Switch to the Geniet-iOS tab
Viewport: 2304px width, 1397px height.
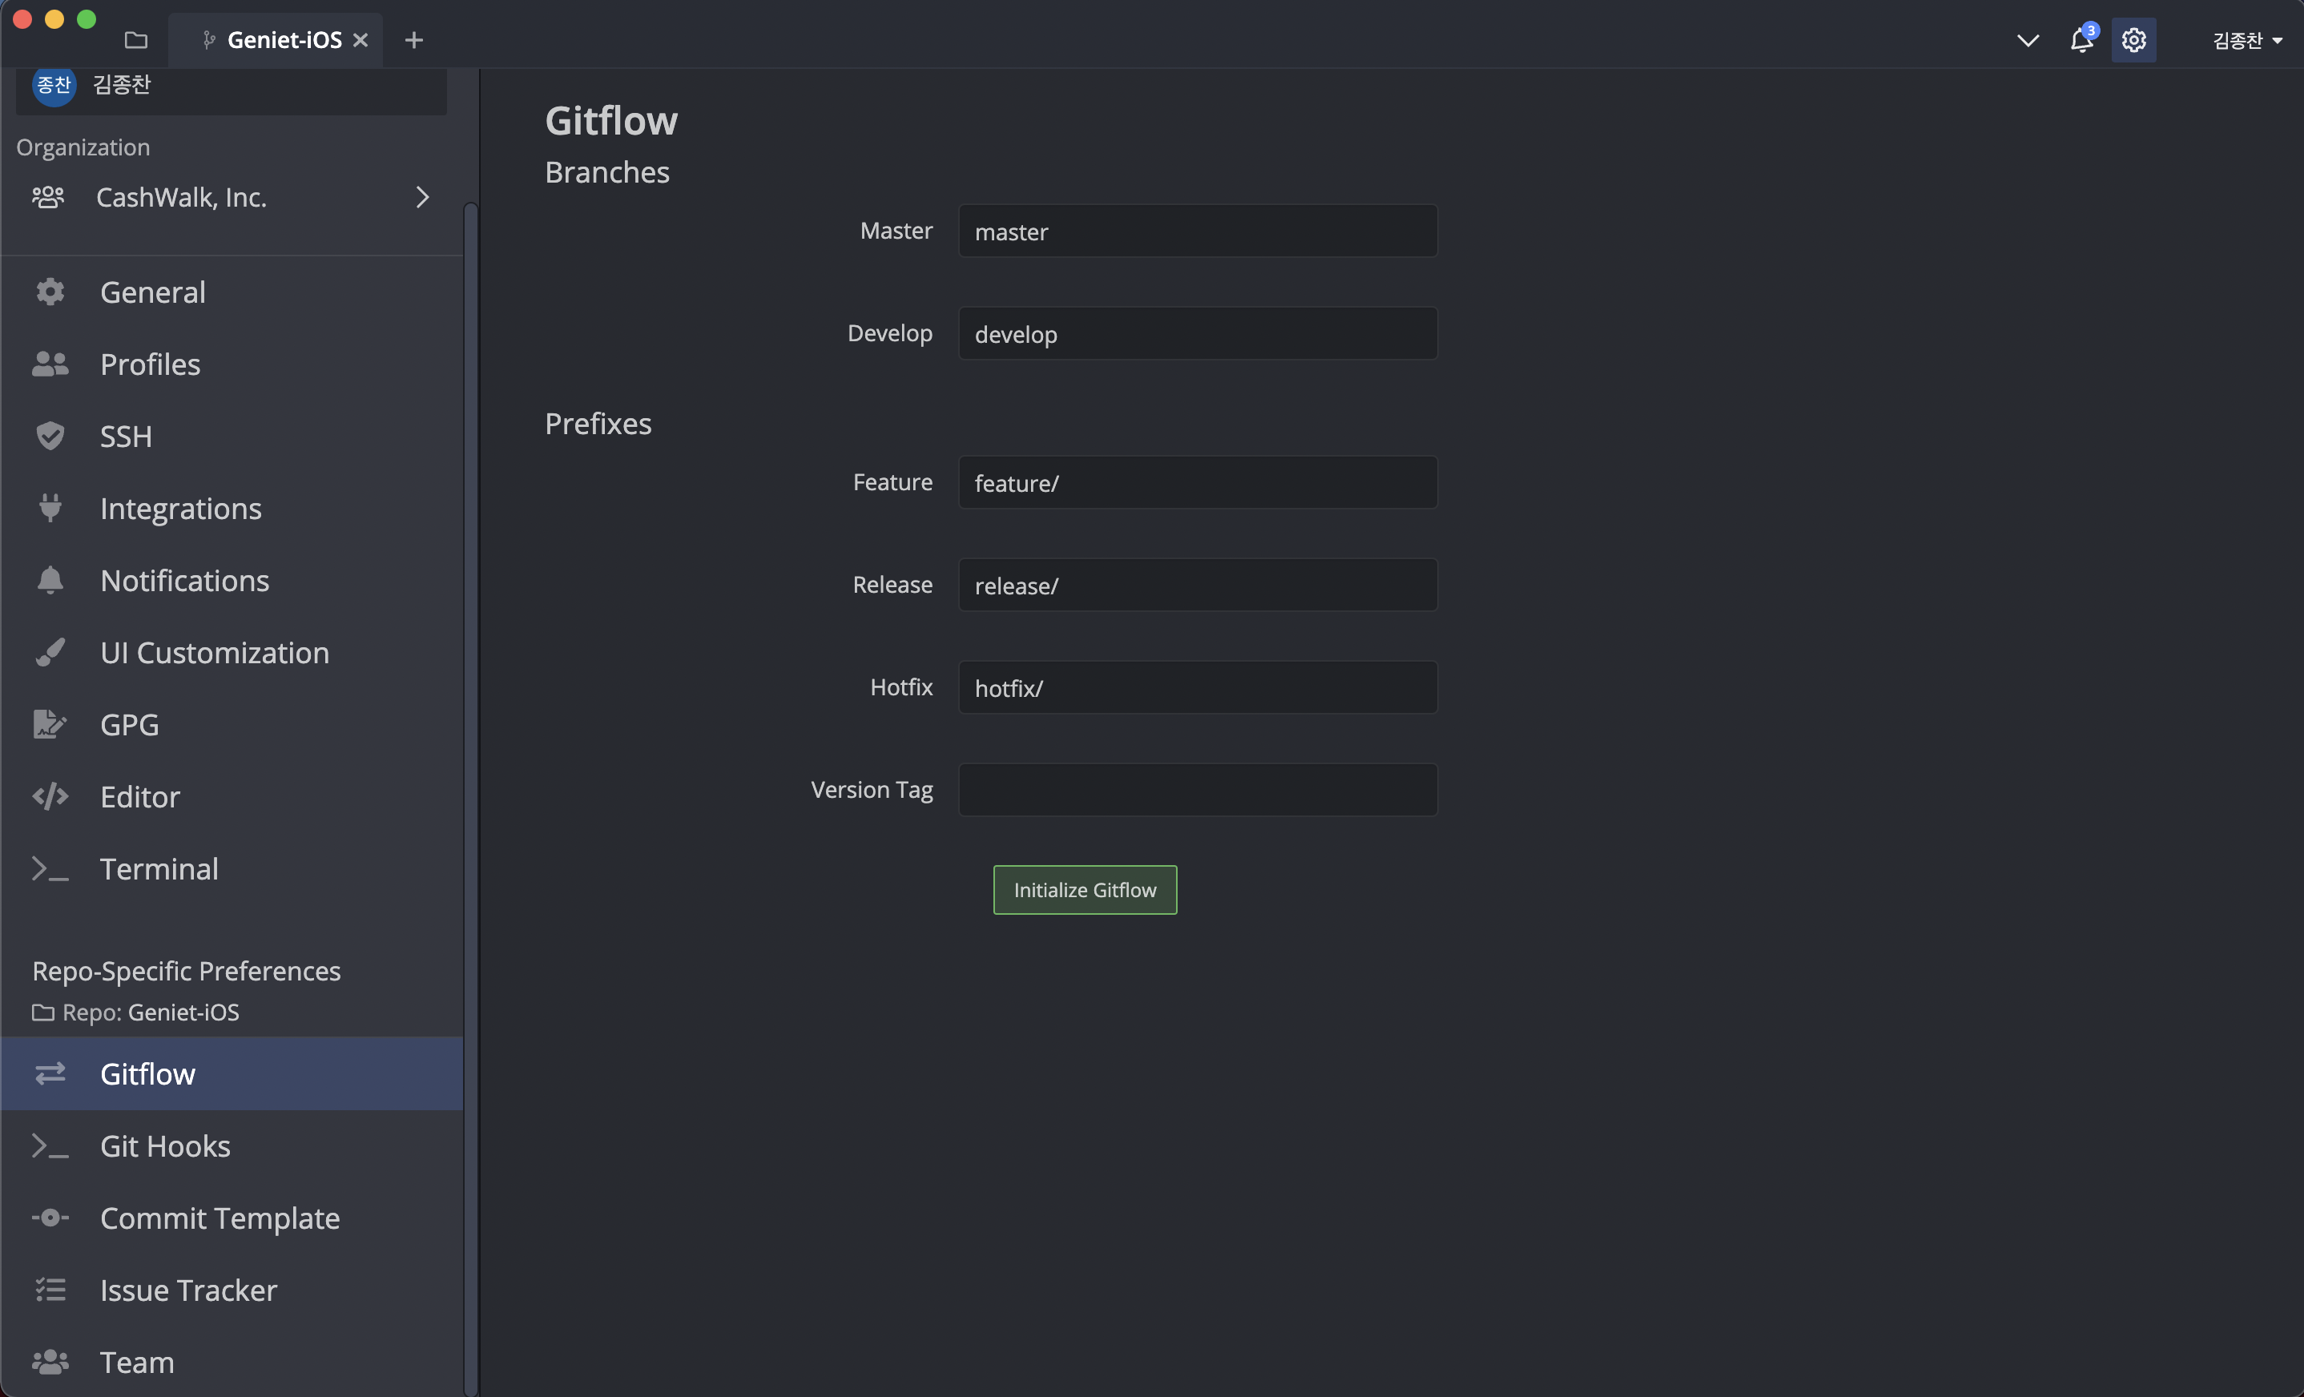click(283, 40)
